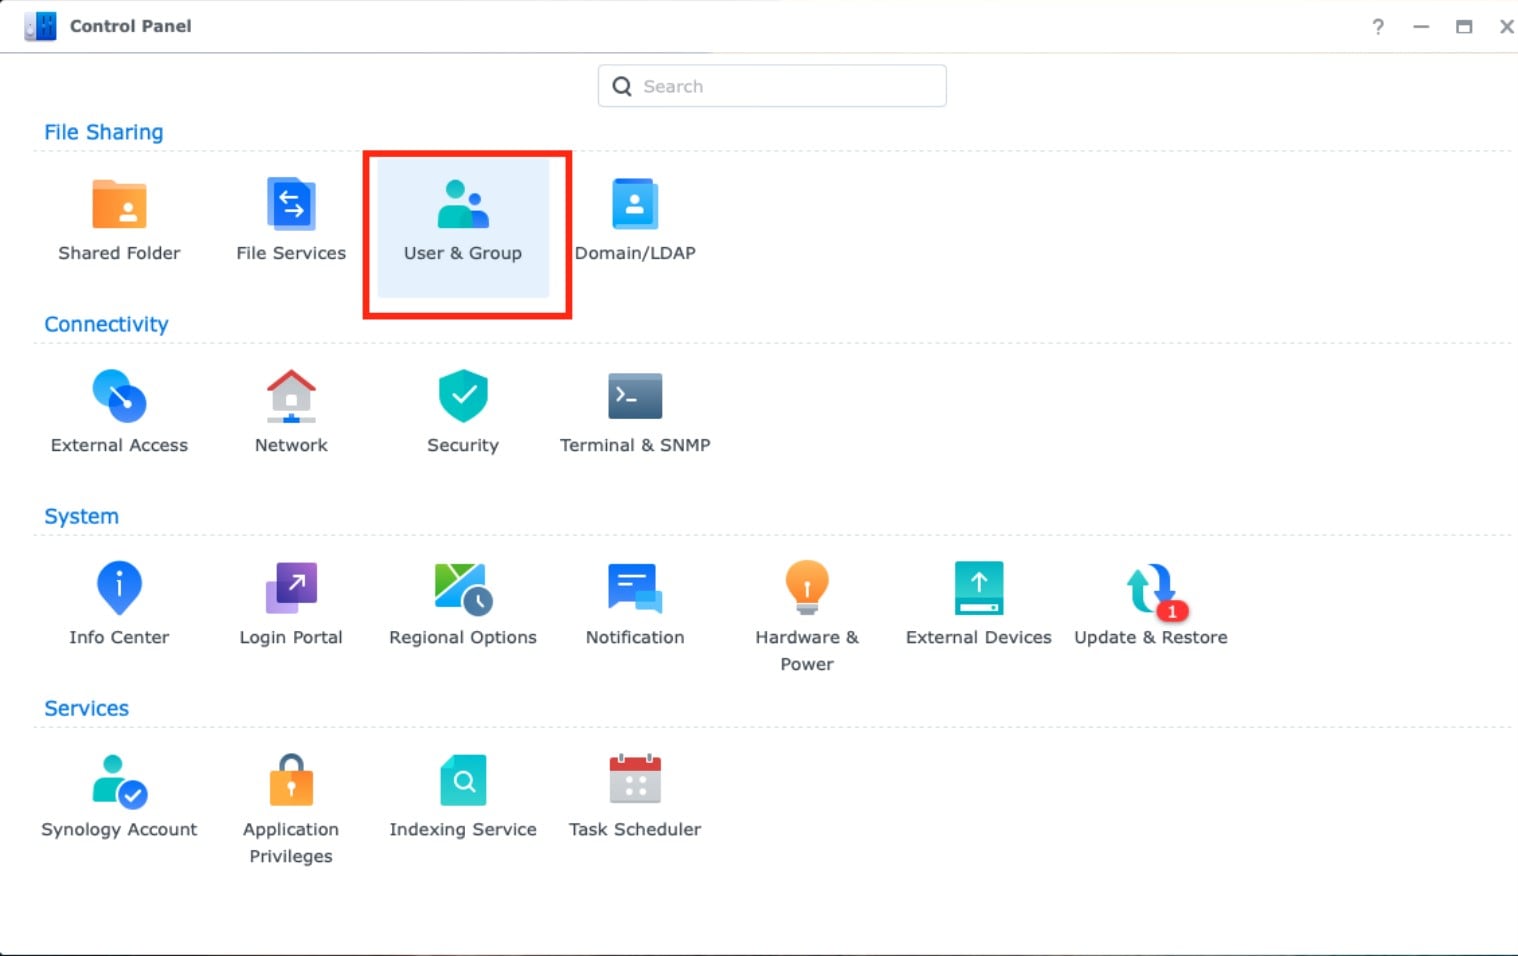Open Application Privileges
Viewport: 1518px width, 956px height.
click(x=291, y=781)
